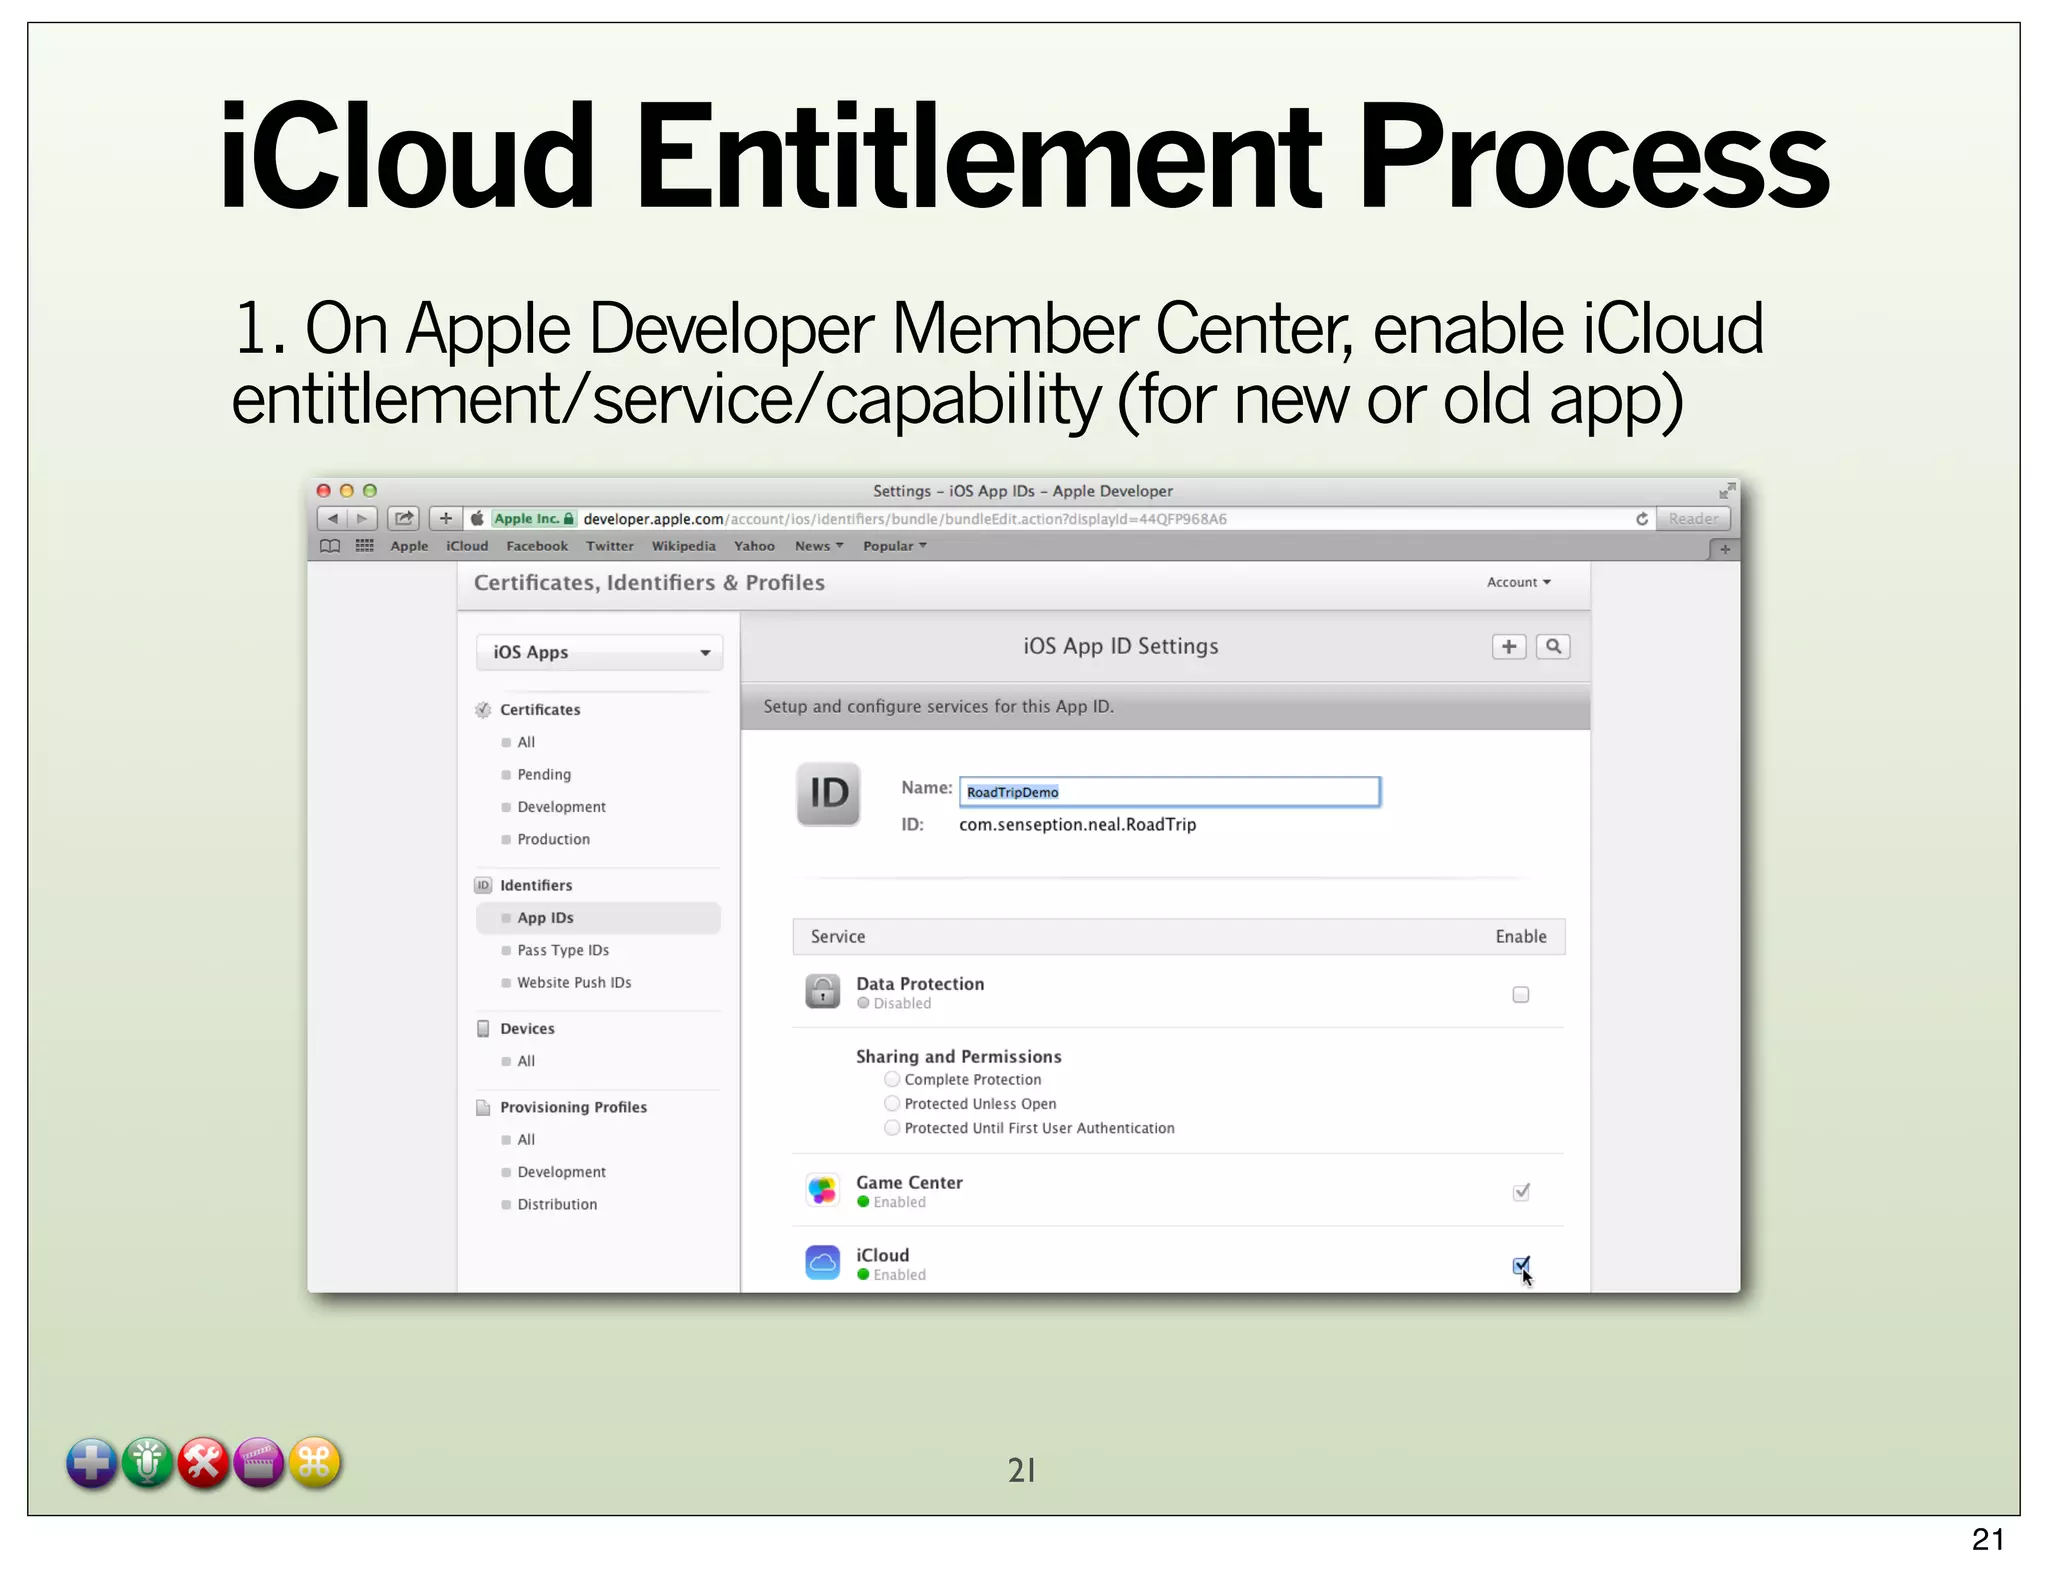Viewport: 2048px width, 1582px height.
Task: Click the Apple logo in address bar
Action: (x=477, y=518)
